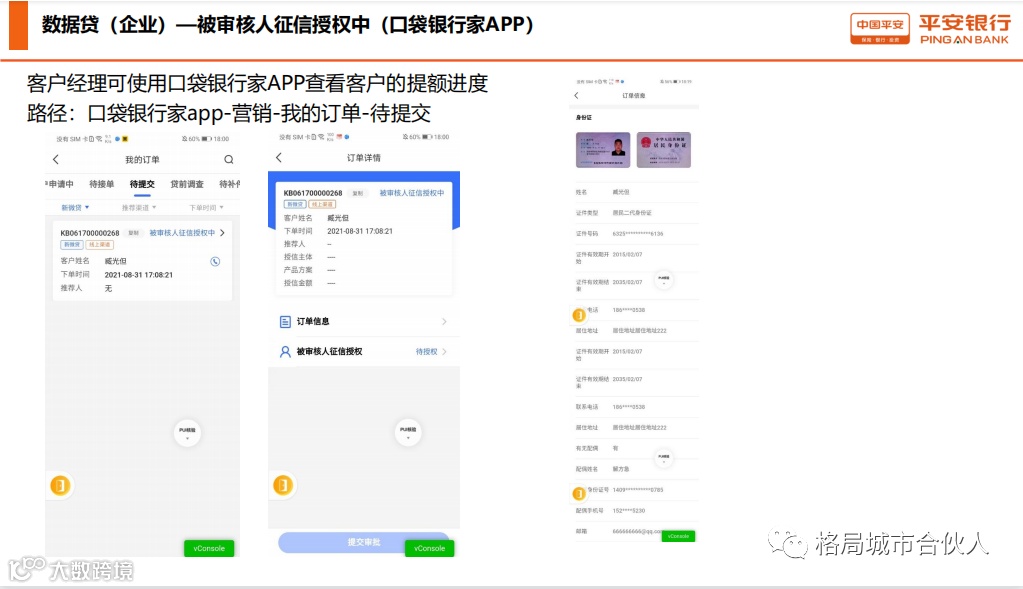Open vConsole on 订单详情 screen

coord(429,549)
